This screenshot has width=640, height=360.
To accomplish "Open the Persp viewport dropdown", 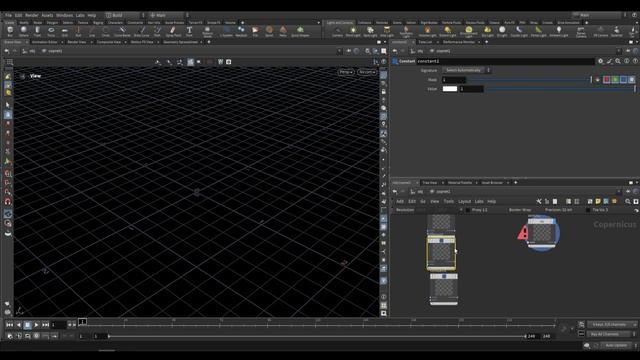I will 346,72.
